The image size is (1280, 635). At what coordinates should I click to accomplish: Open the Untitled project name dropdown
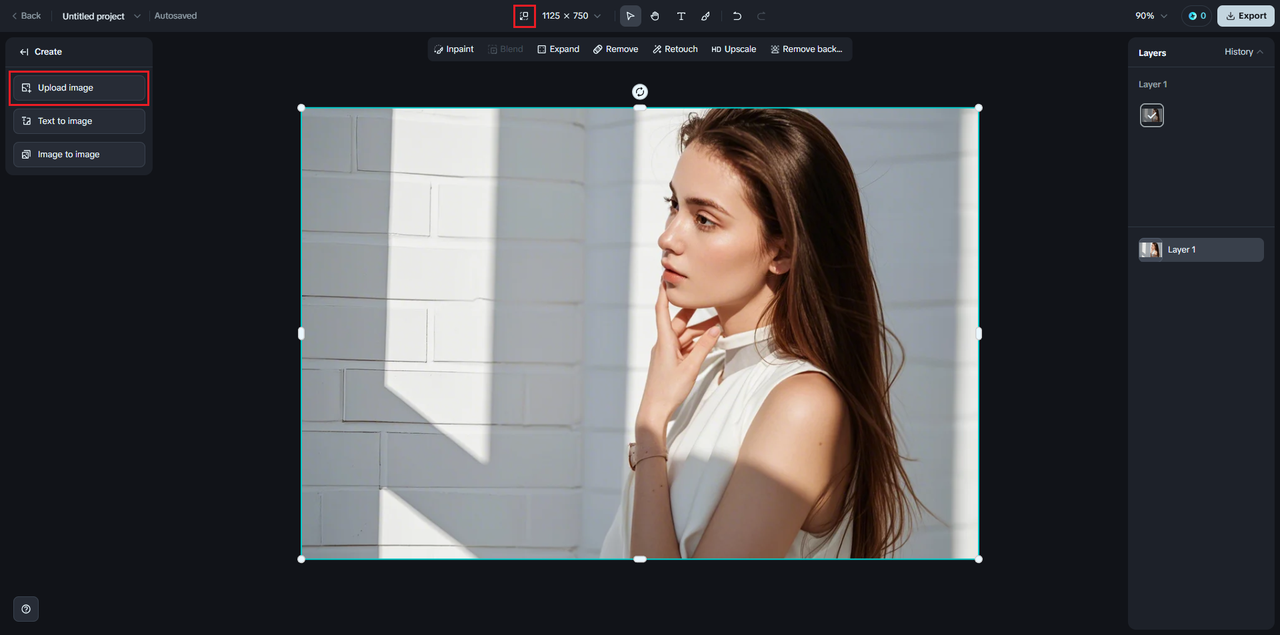tap(101, 16)
